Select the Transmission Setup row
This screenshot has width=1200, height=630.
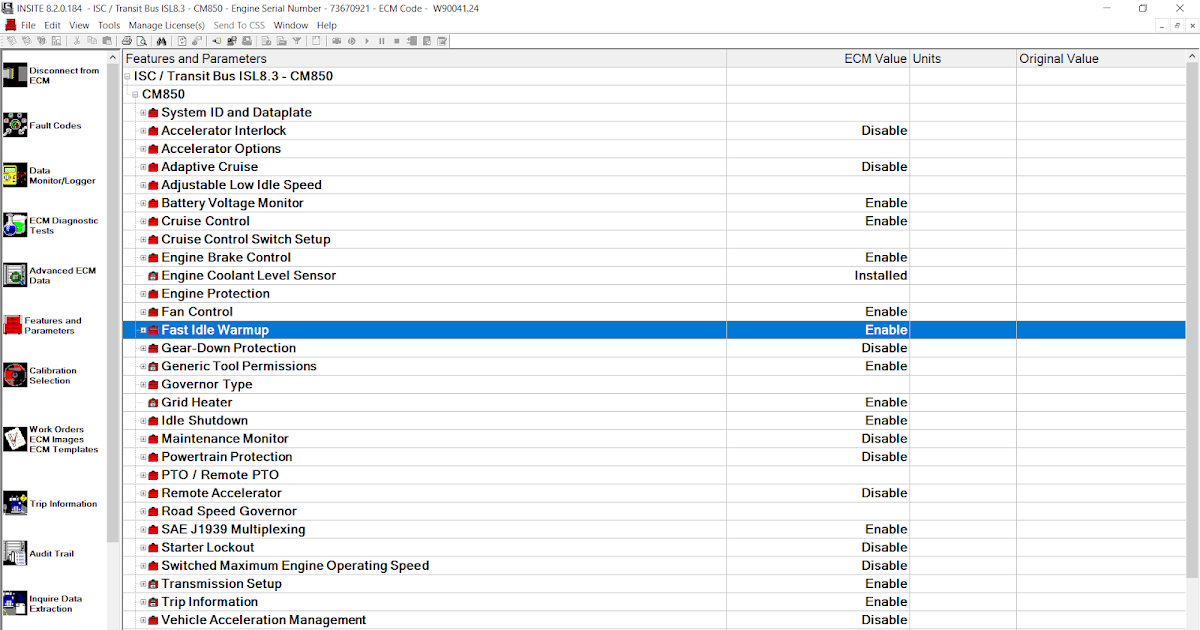point(654,584)
